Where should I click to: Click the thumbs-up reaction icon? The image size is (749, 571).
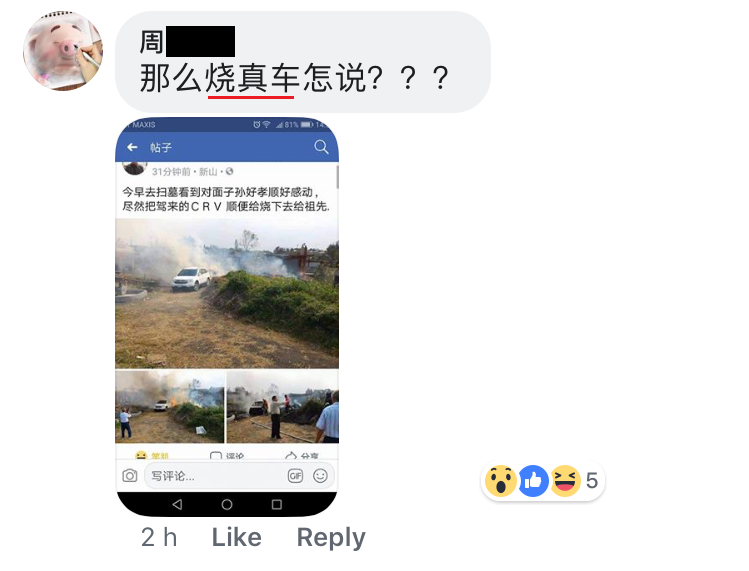click(x=533, y=481)
